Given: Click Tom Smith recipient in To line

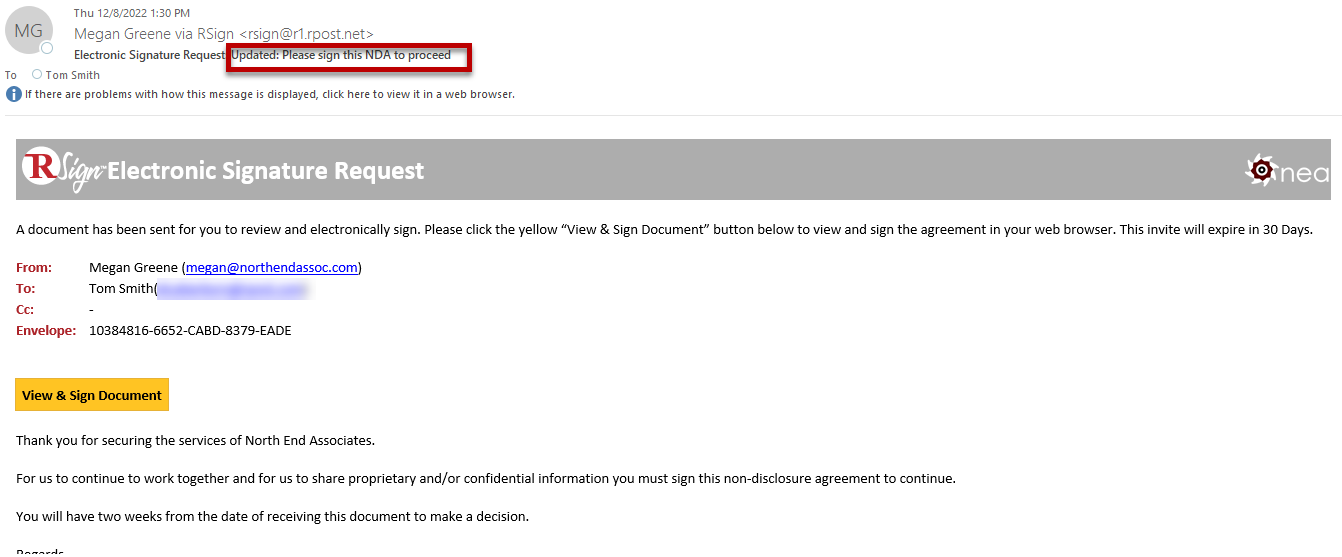Looking at the screenshot, I should tap(73, 75).
